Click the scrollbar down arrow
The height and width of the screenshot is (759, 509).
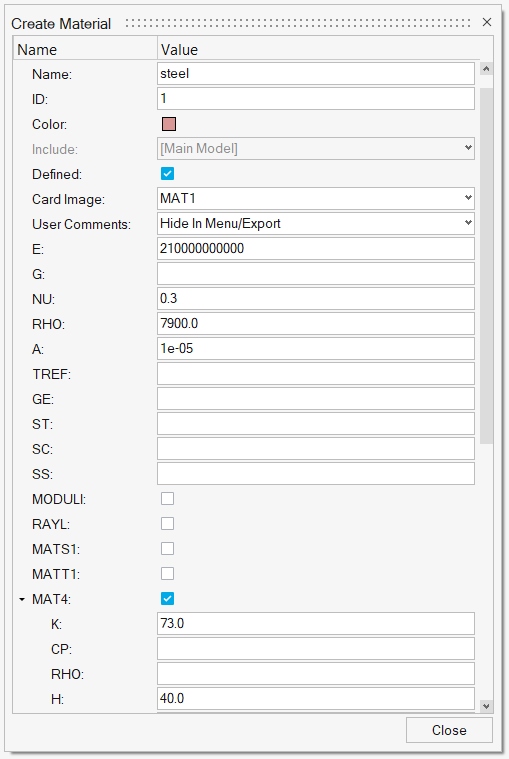[486, 706]
